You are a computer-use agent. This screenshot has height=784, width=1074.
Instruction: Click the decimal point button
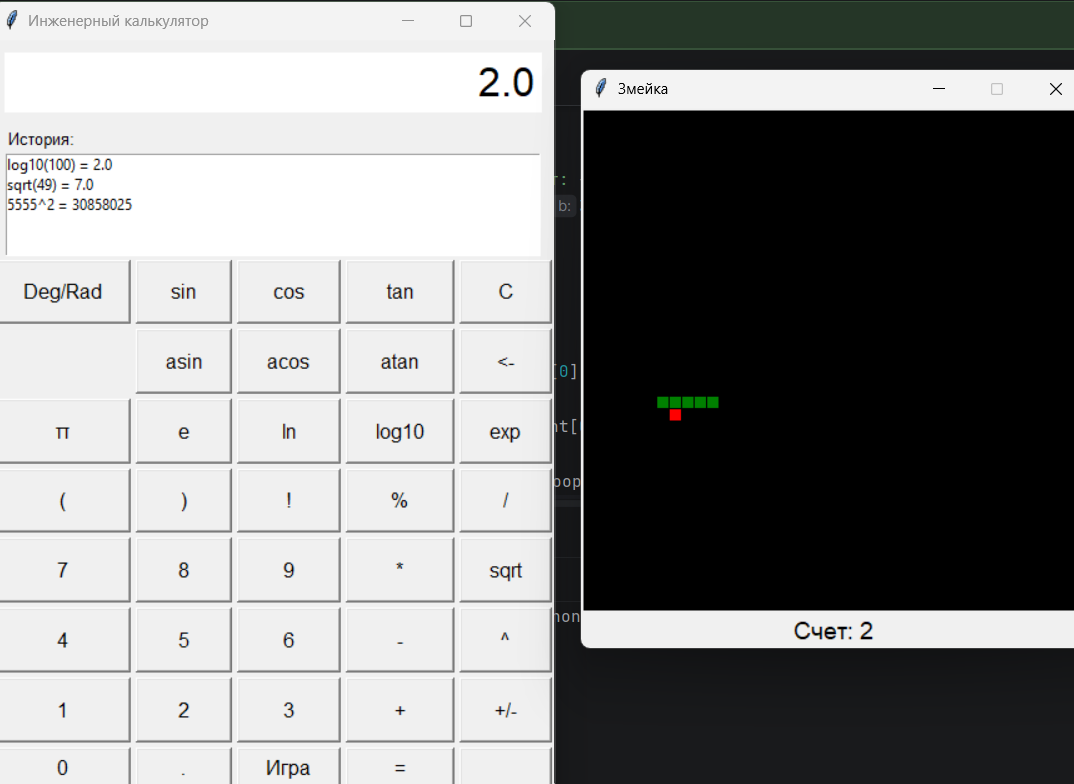click(x=184, y=767)
